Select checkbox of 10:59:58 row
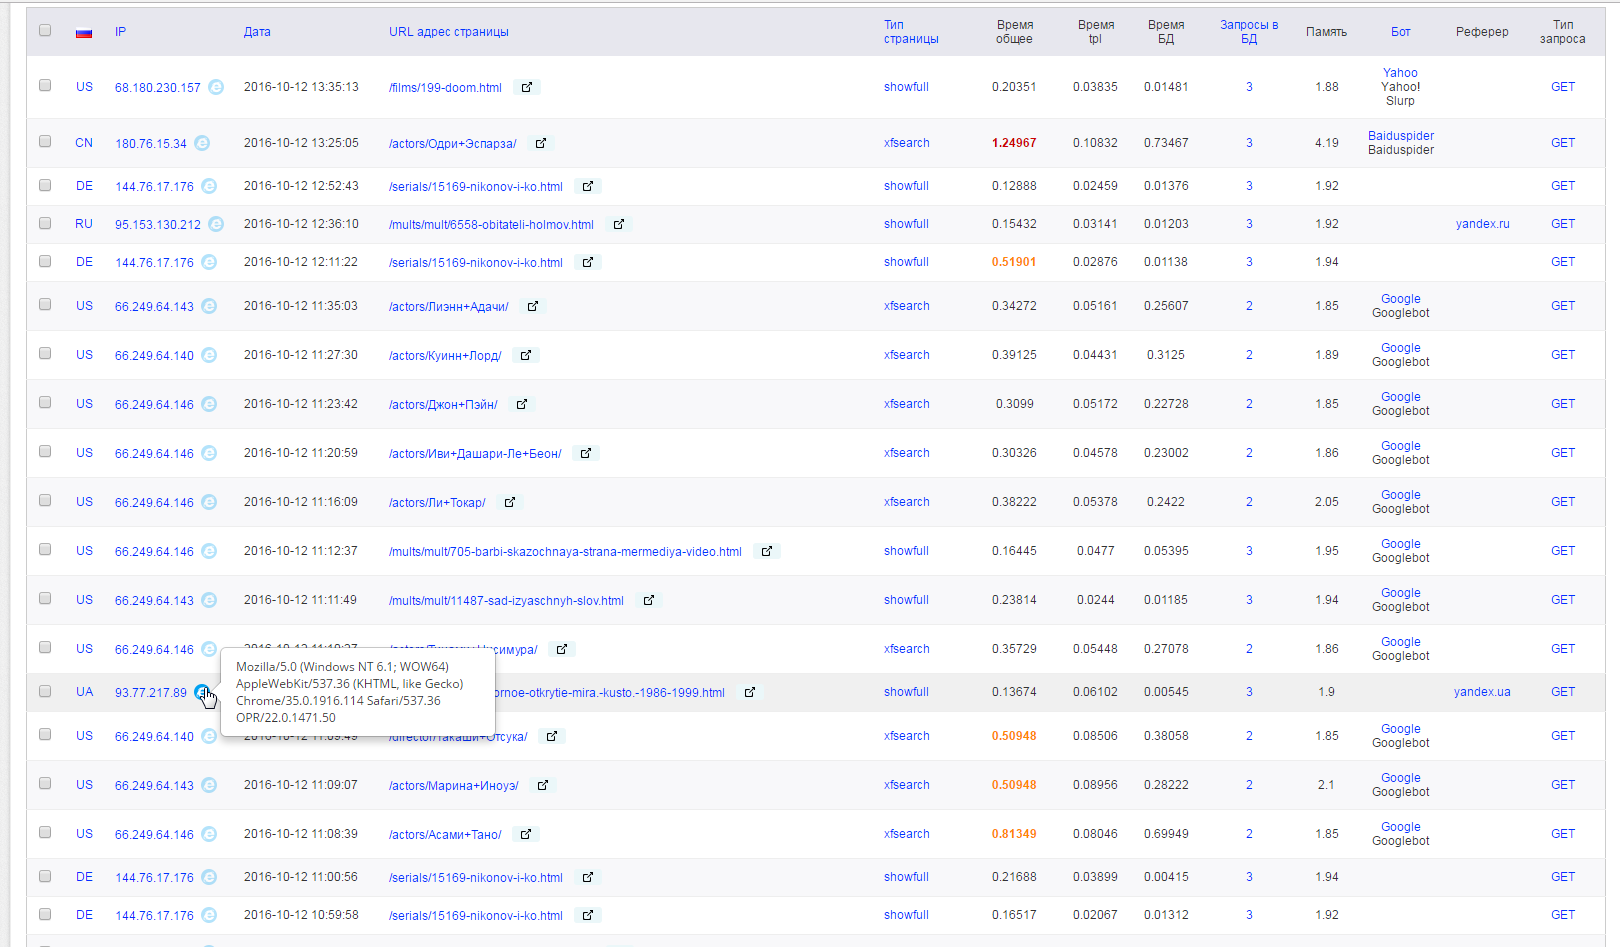This screenshot has height=947, width=1620. click(x=45, y=914)
